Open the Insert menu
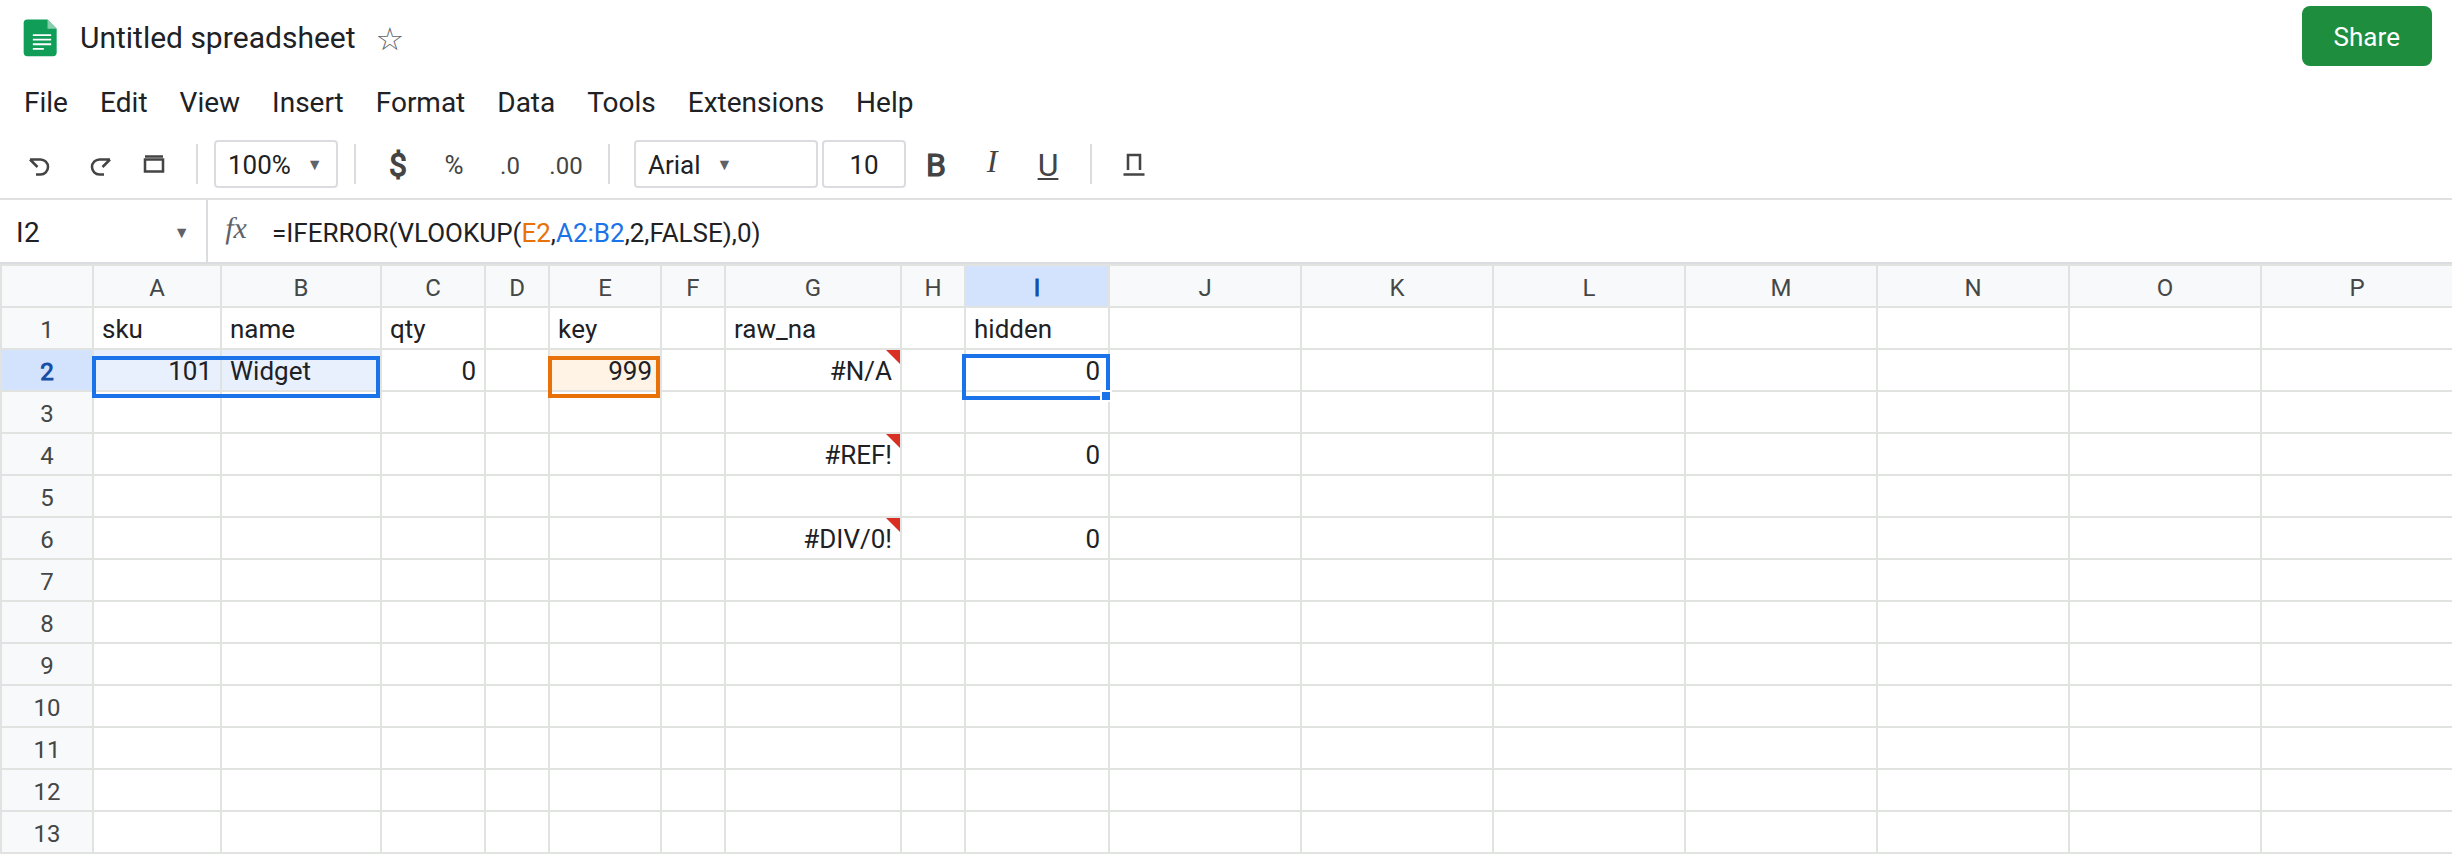This screenshot has width=2452, height=860. [307, 102]
